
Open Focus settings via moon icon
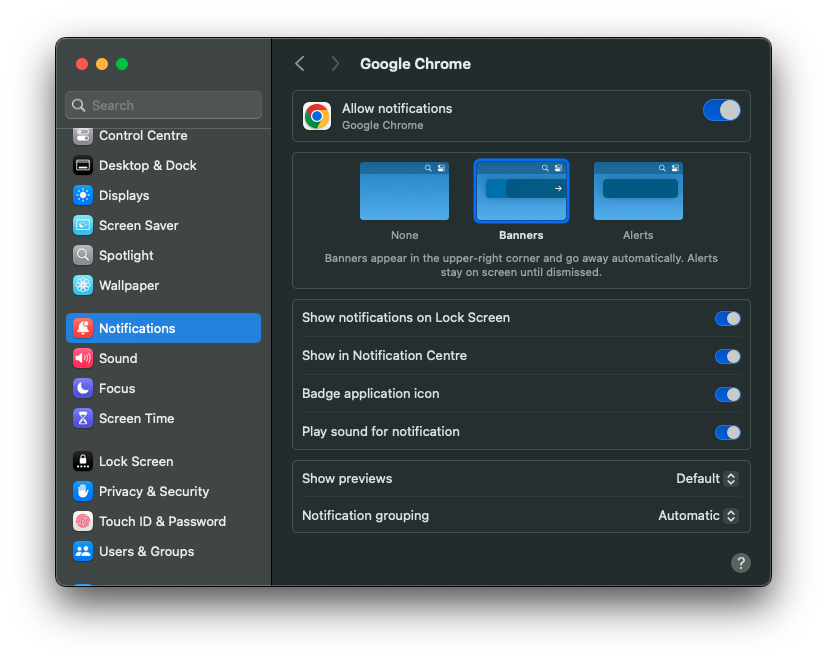tap(83, 388)
